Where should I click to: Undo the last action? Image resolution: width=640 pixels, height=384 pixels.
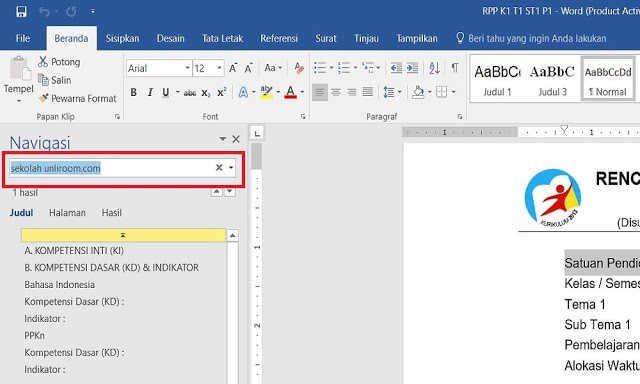[x=44, y=11]
